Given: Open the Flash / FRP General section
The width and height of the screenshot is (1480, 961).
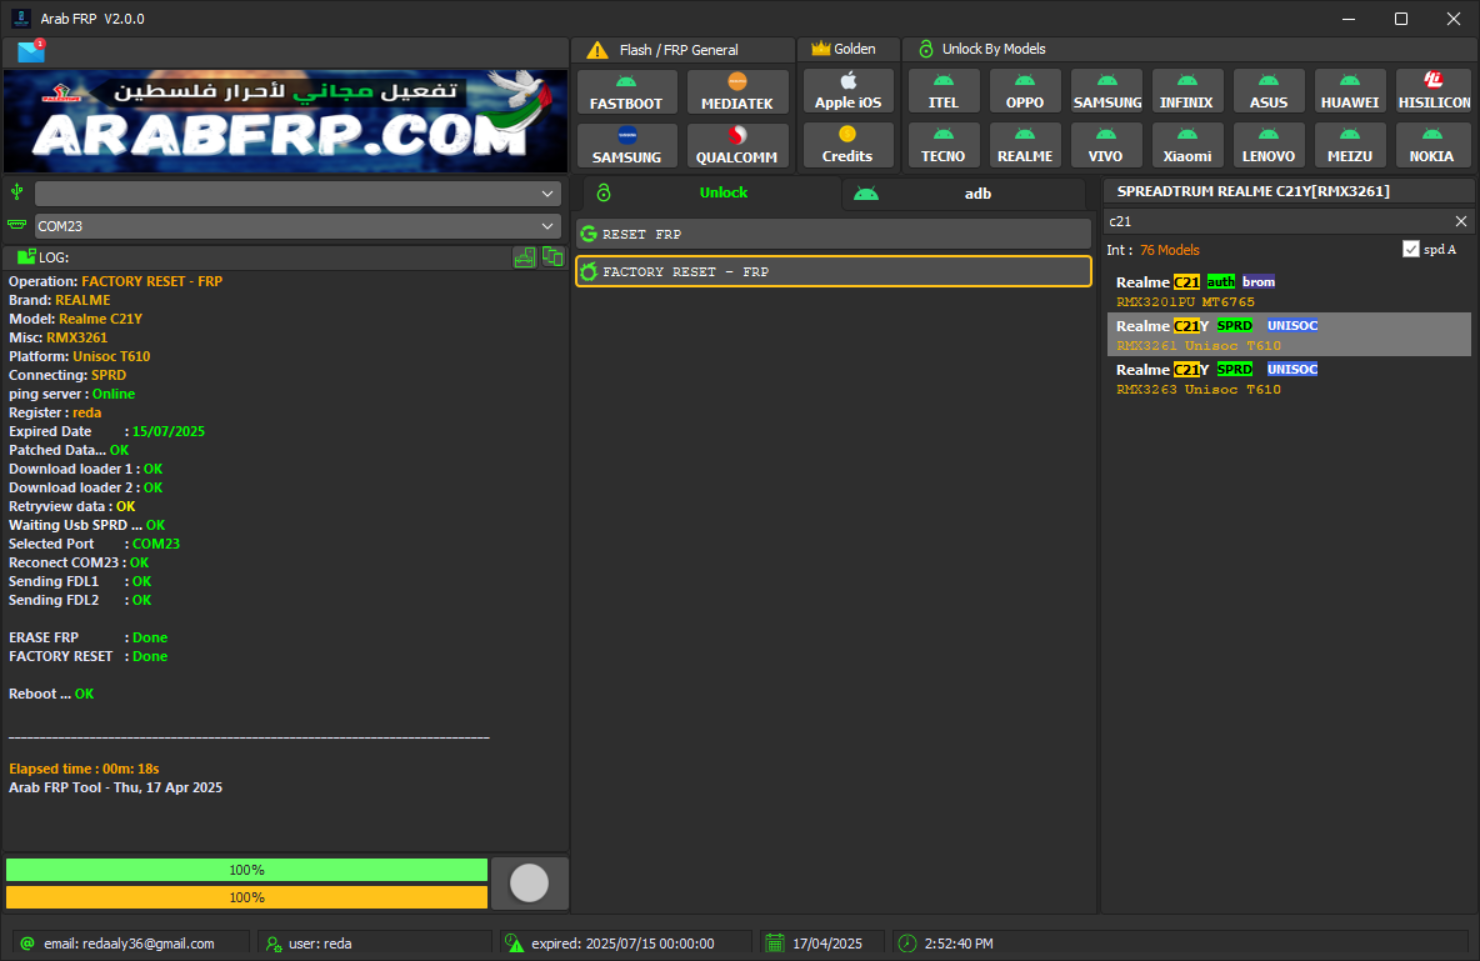Looking at the screenshot, I should (x=684, y=50).
